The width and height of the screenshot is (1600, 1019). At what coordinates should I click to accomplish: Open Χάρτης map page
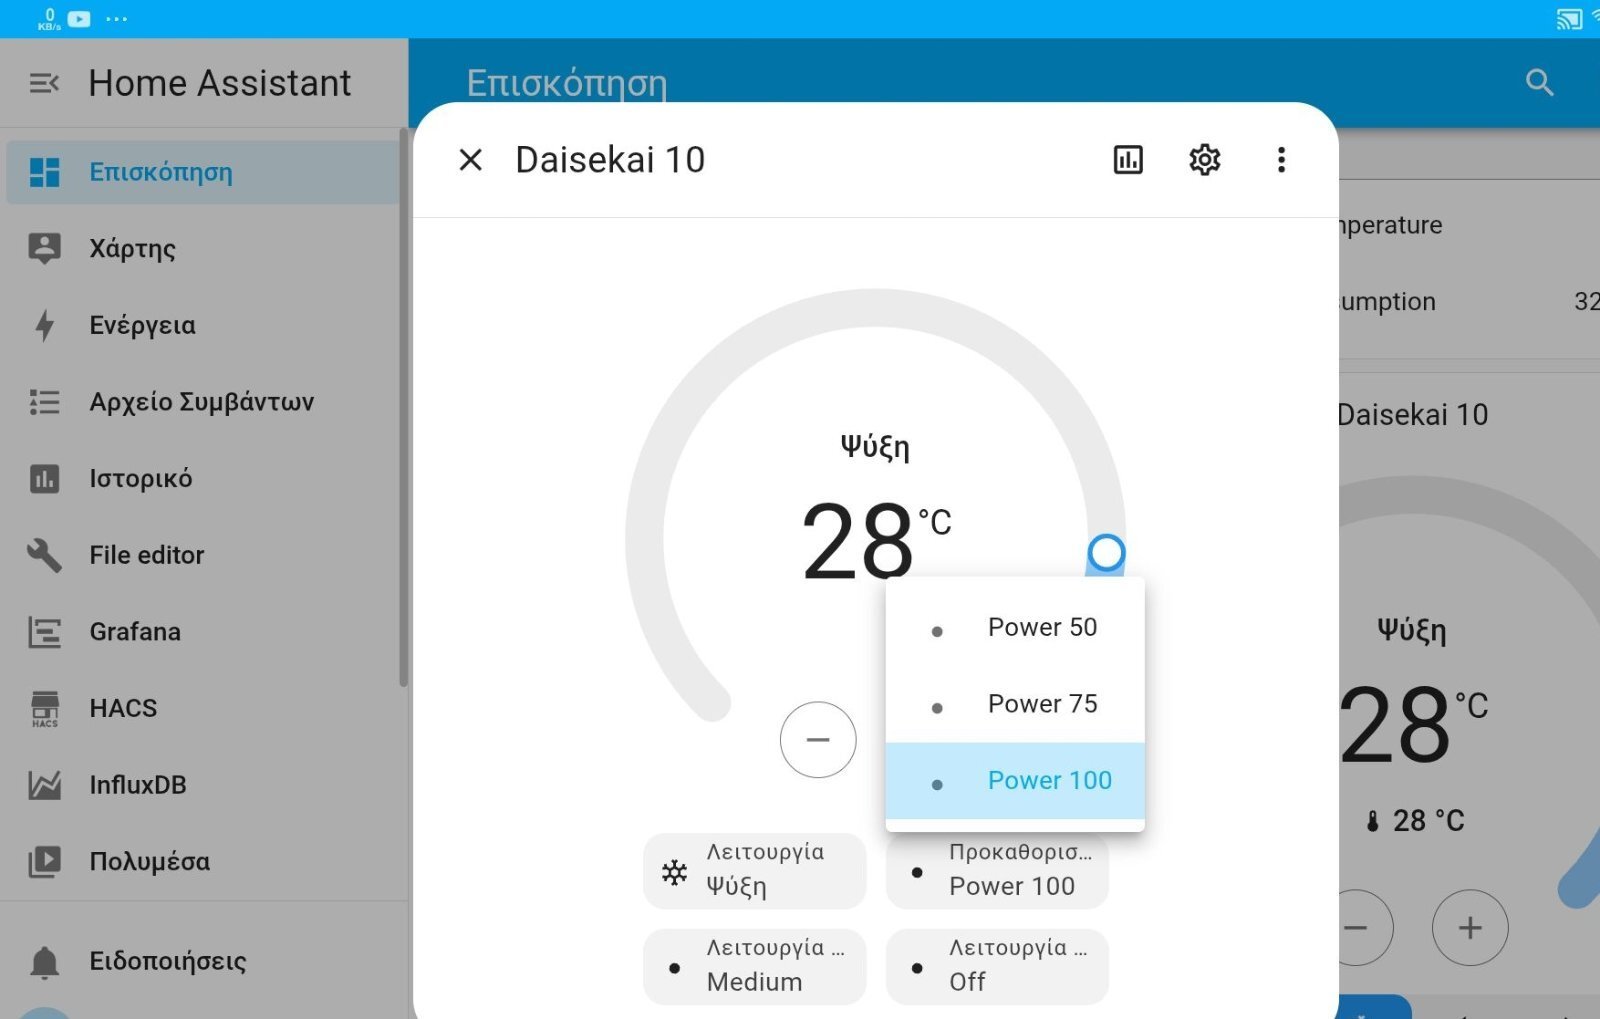coord(203,248)
